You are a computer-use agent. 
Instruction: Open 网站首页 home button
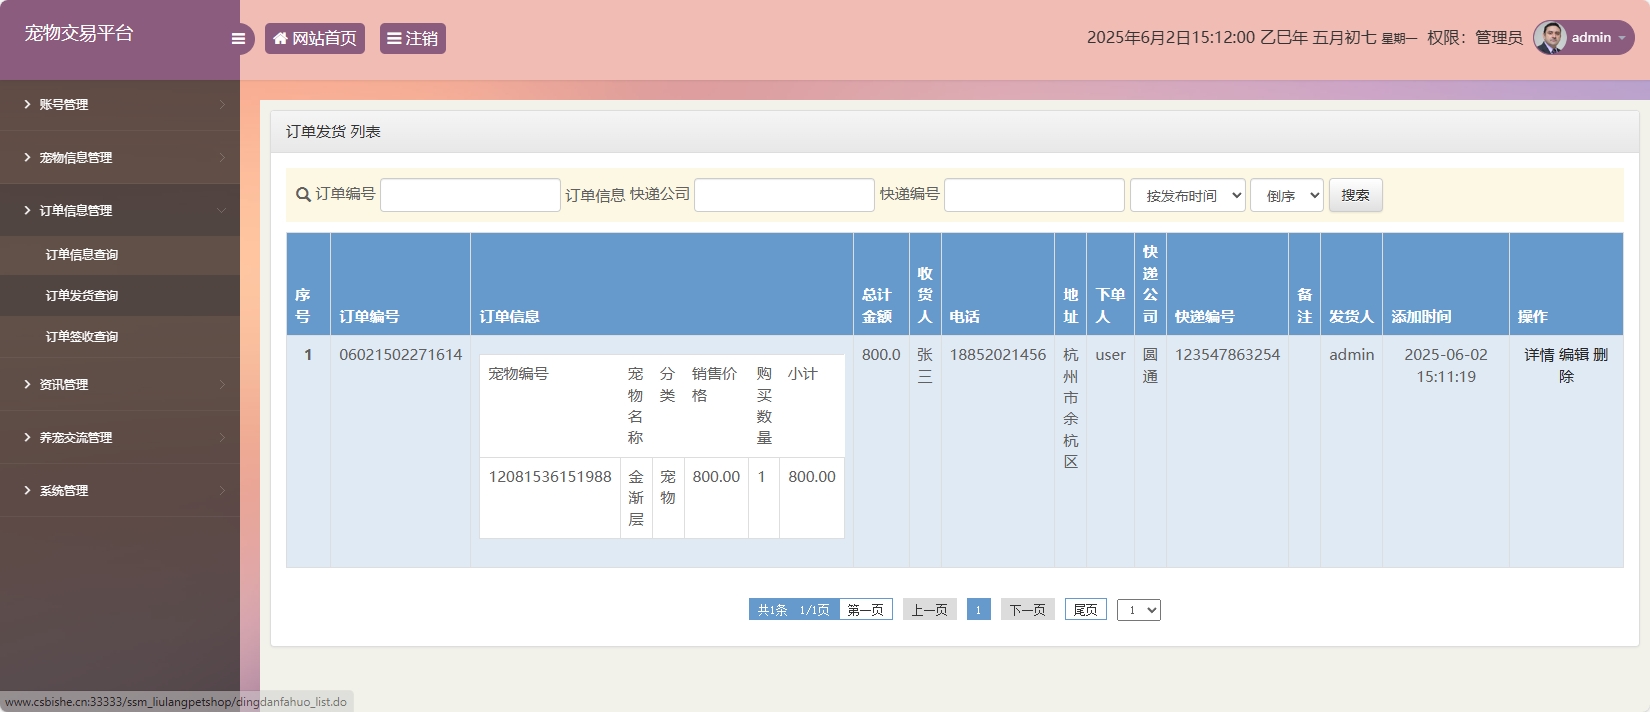tap(315, 39)
